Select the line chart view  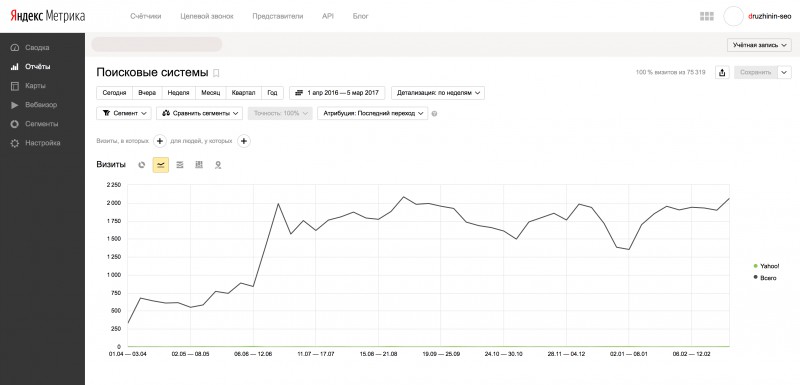(161, 165)
